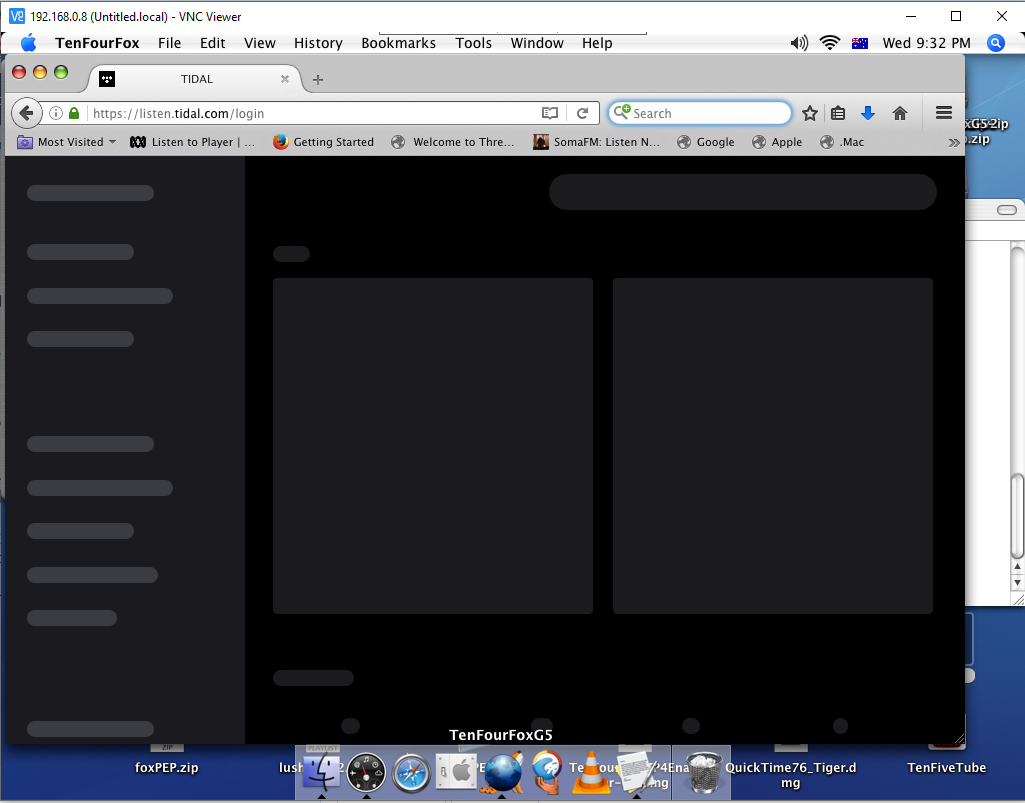The image size is (1025, 803).
Task: Click the Australian flag input menu
Action: [x=860, y=43]
